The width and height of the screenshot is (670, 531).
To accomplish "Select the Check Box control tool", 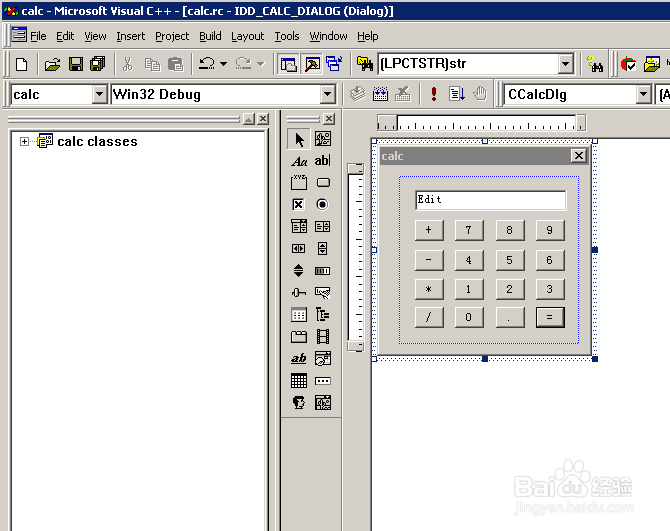I will [298, 205].
